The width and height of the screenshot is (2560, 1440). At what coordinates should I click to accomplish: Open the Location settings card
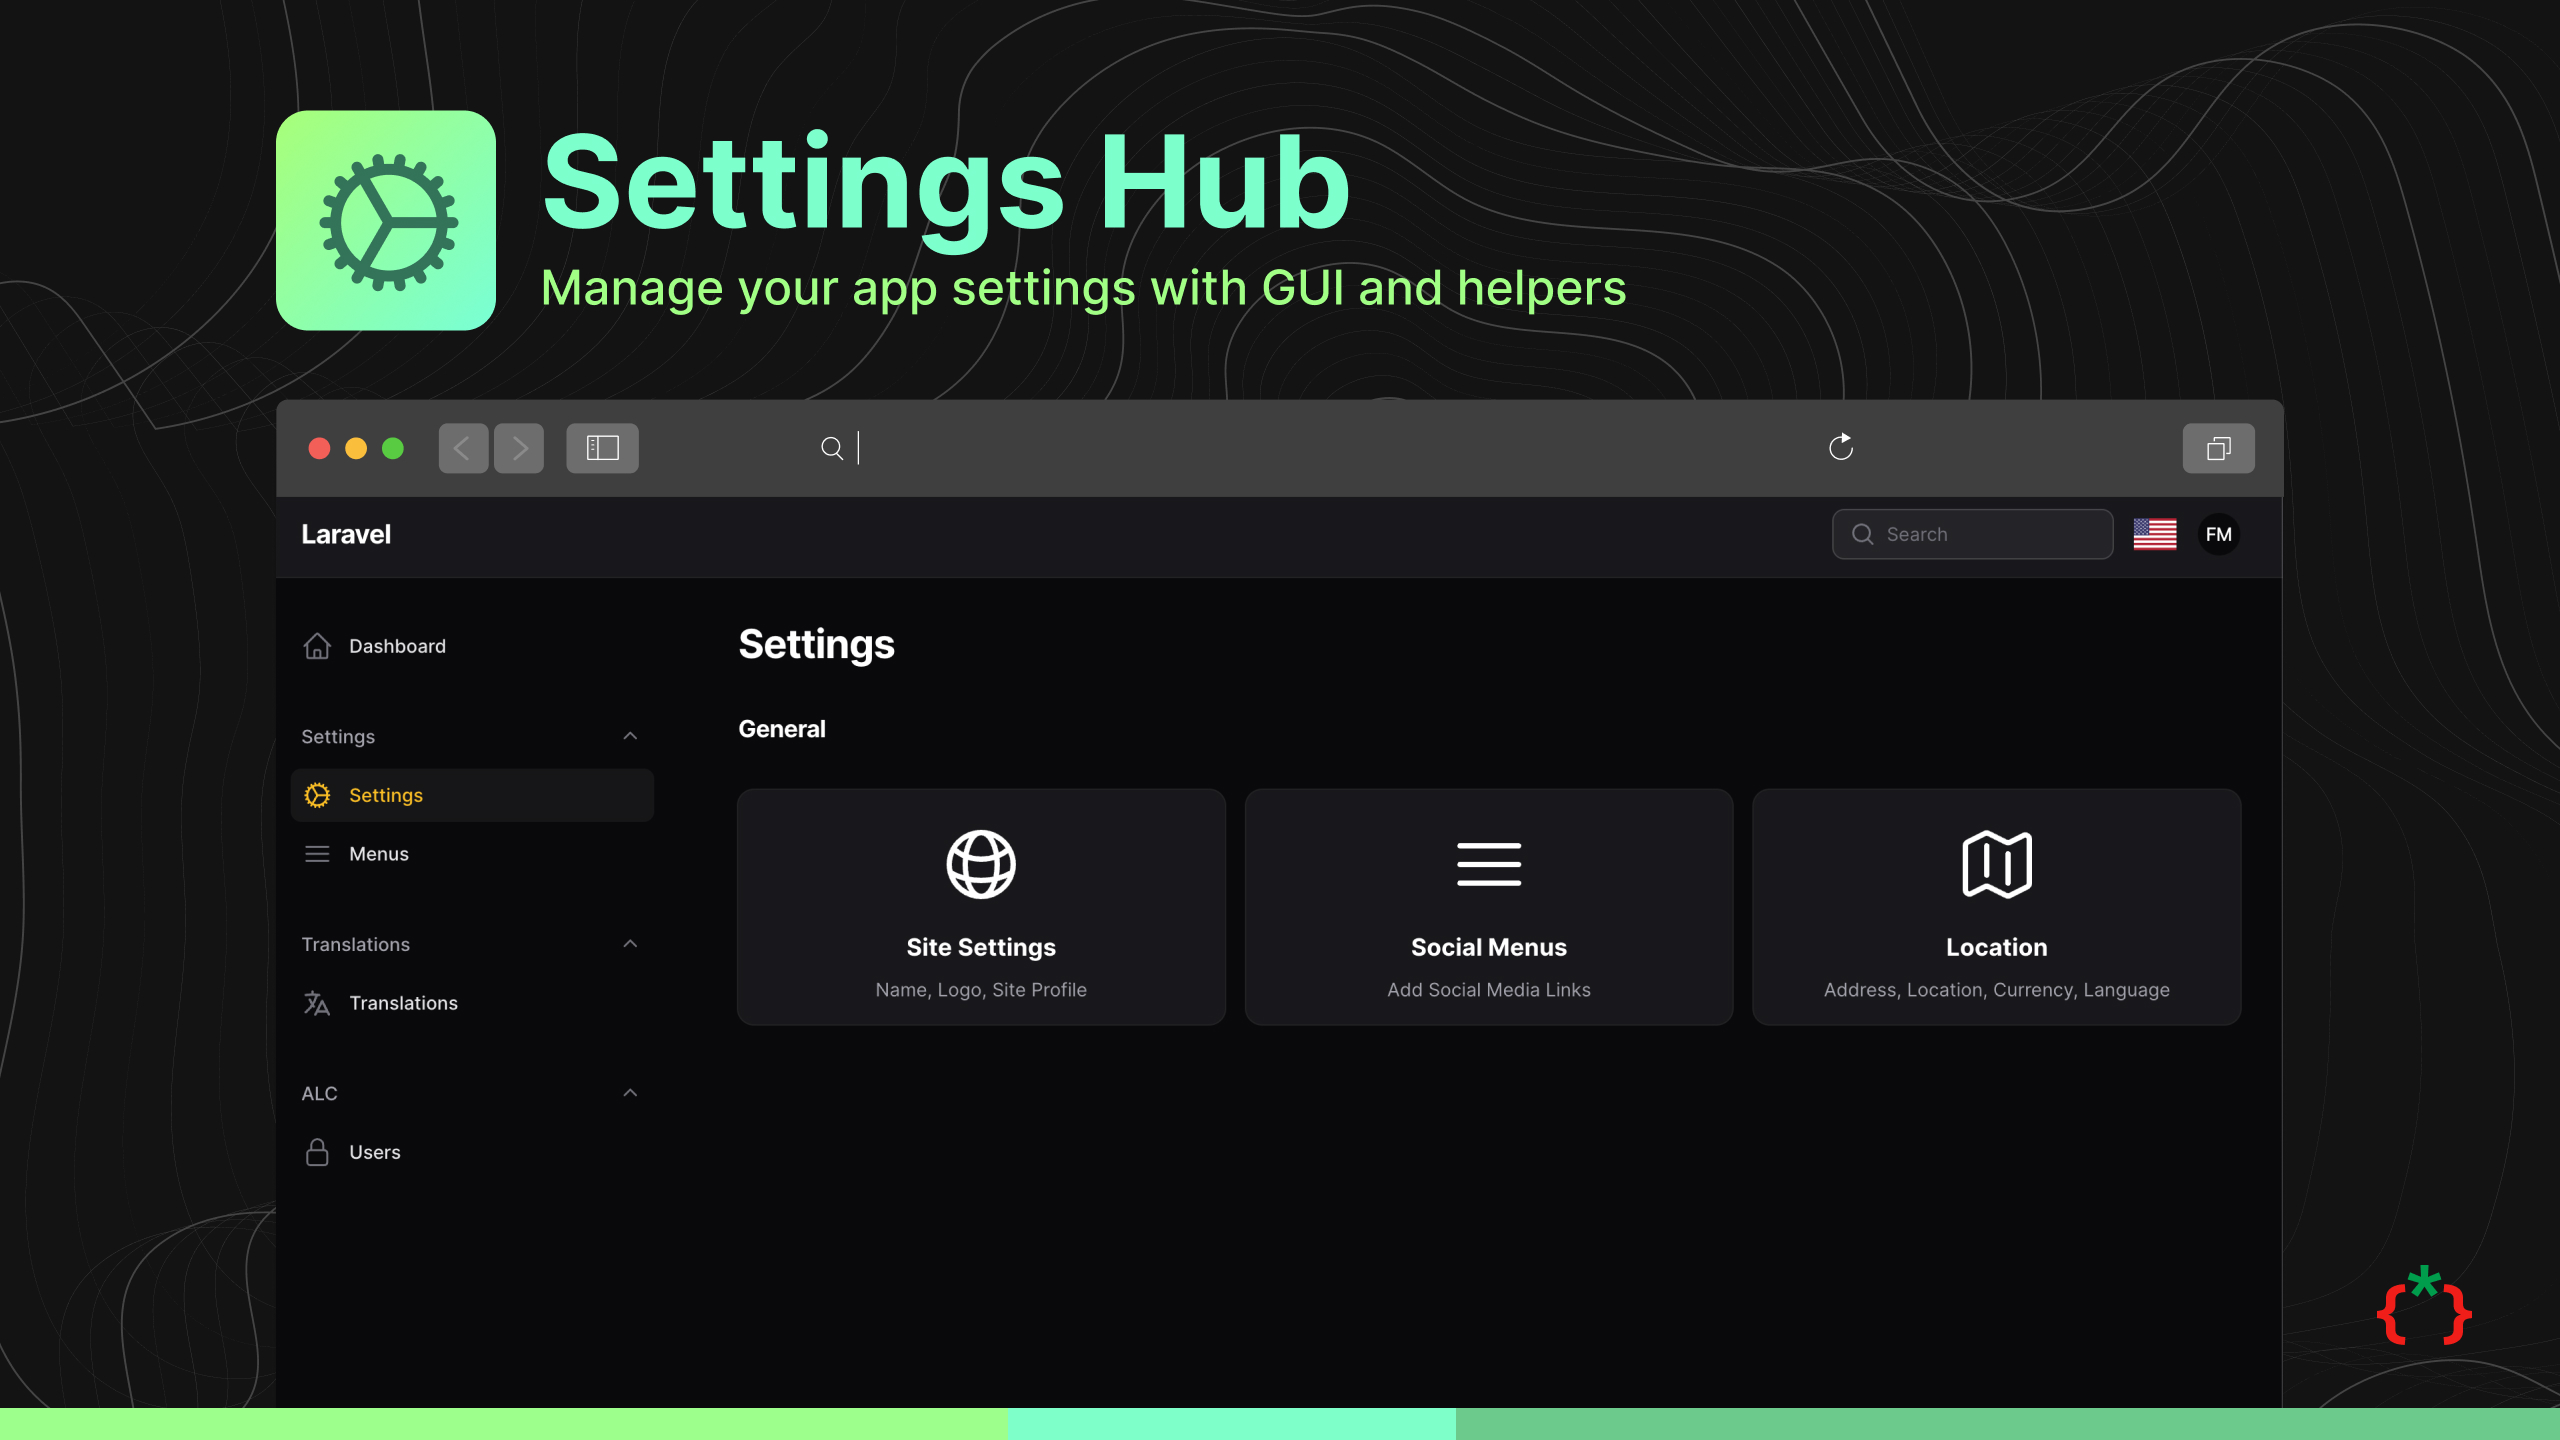click(x=1996, y=905)
